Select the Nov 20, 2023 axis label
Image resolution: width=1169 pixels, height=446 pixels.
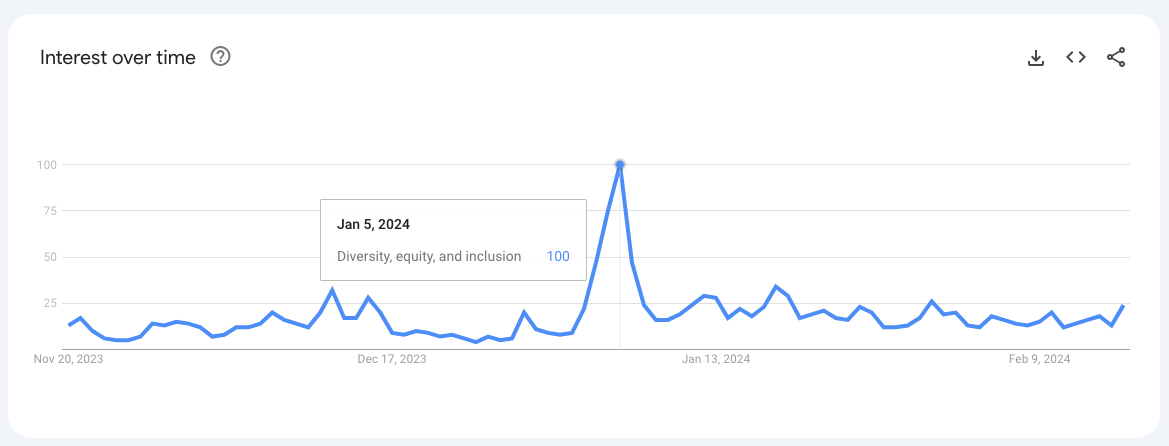[69, 359]
